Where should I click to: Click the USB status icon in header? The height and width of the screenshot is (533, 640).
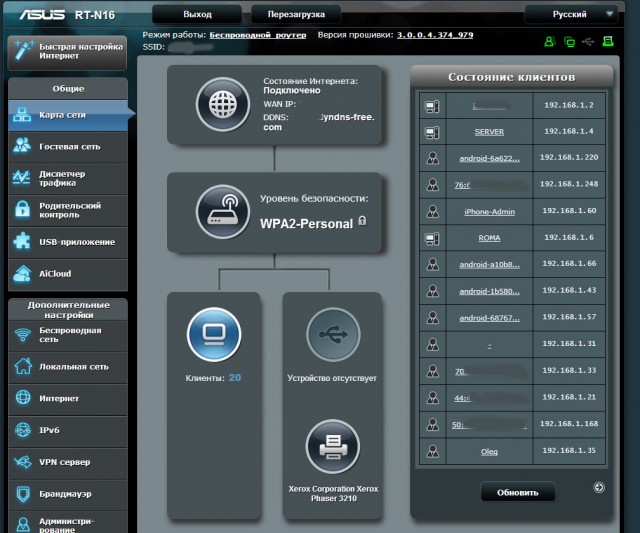click(588, 42)
